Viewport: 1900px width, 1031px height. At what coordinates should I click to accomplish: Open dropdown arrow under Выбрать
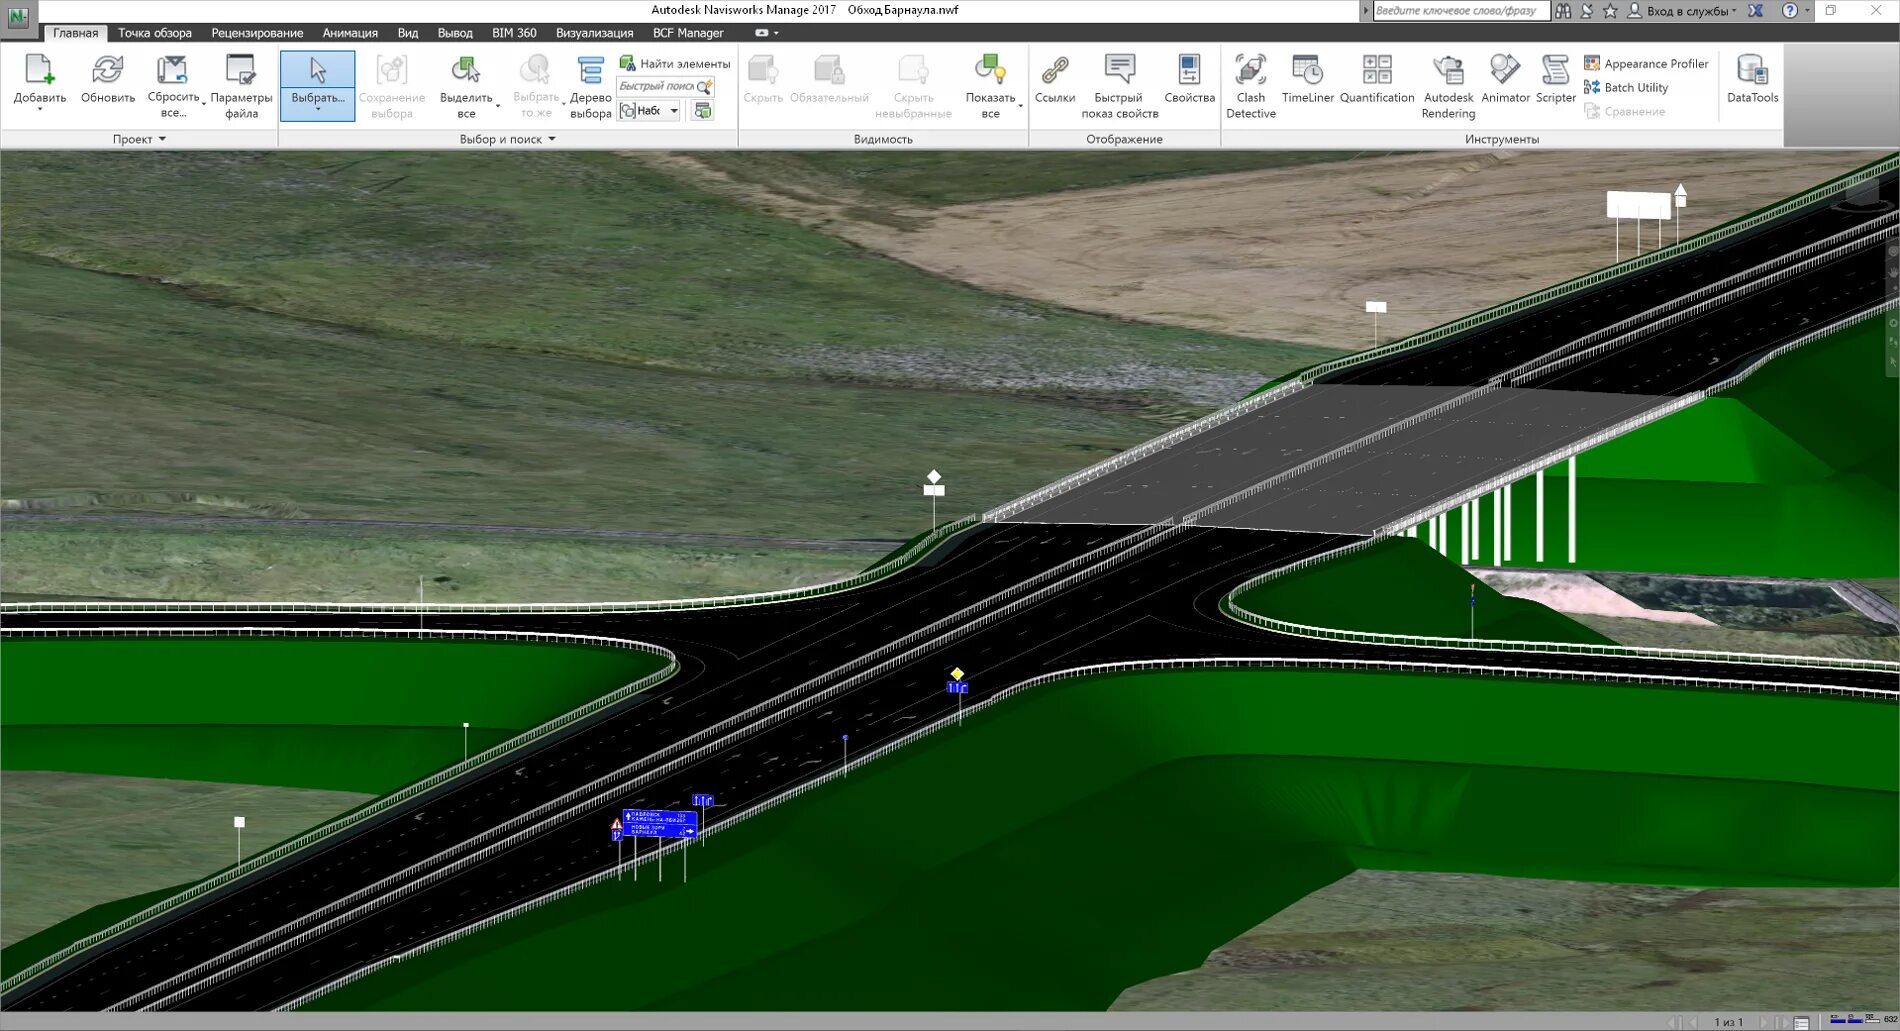pyautogui.click(x=317, y=109)
